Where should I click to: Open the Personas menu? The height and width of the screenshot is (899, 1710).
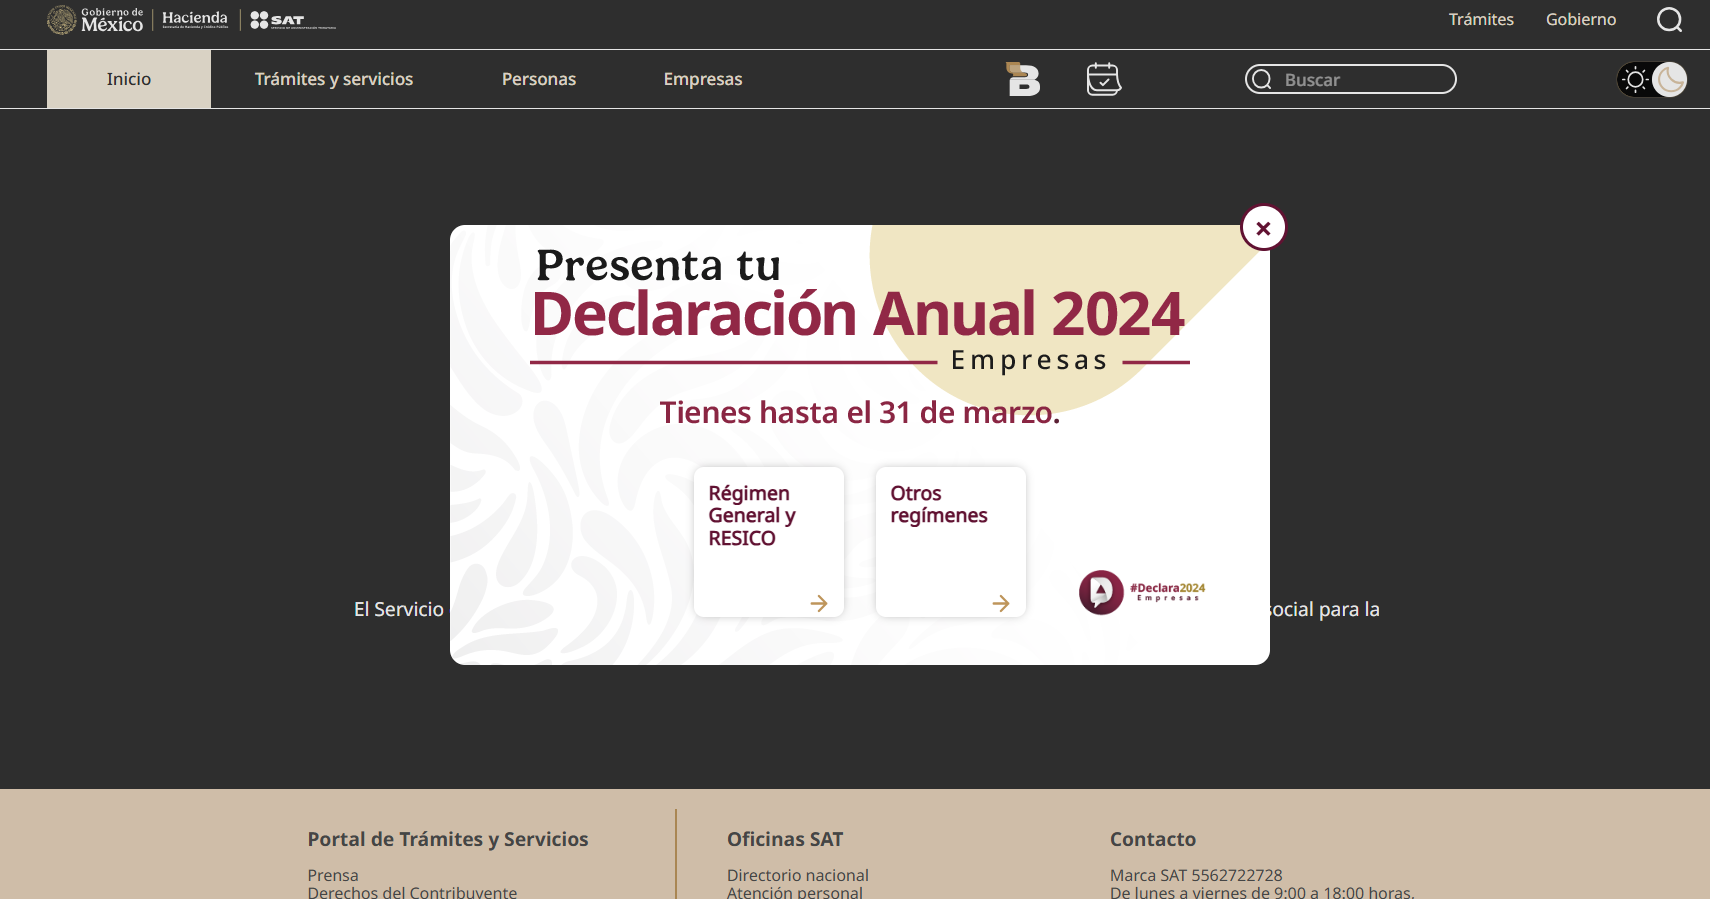coord(539,79)
